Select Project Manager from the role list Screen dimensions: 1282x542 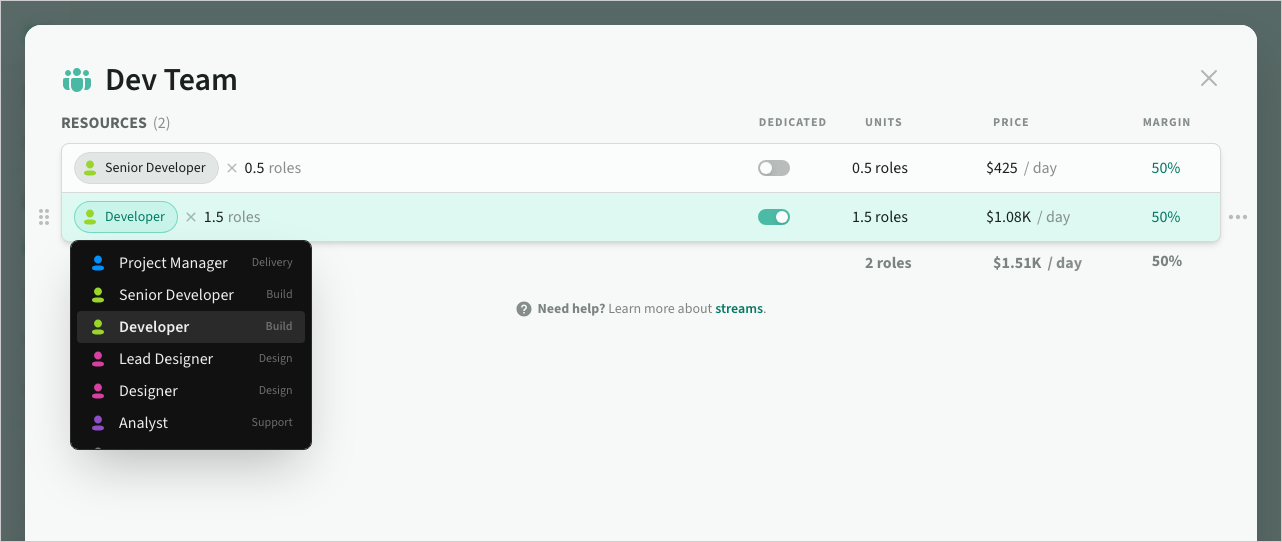point(173,263)
